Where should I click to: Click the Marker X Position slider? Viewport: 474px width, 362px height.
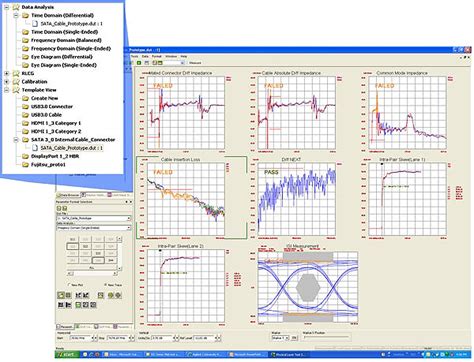326,337
